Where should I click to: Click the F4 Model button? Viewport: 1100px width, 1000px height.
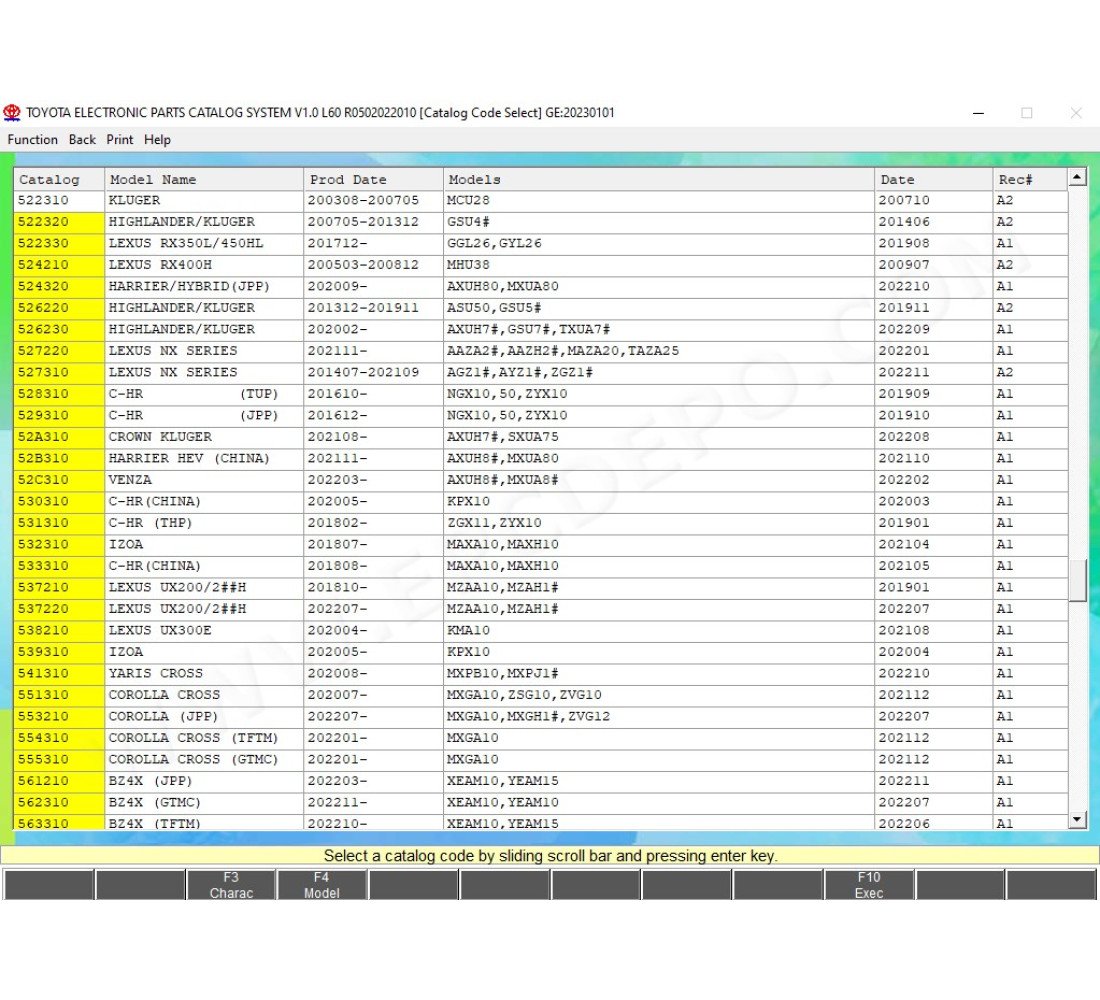(321, 885)
